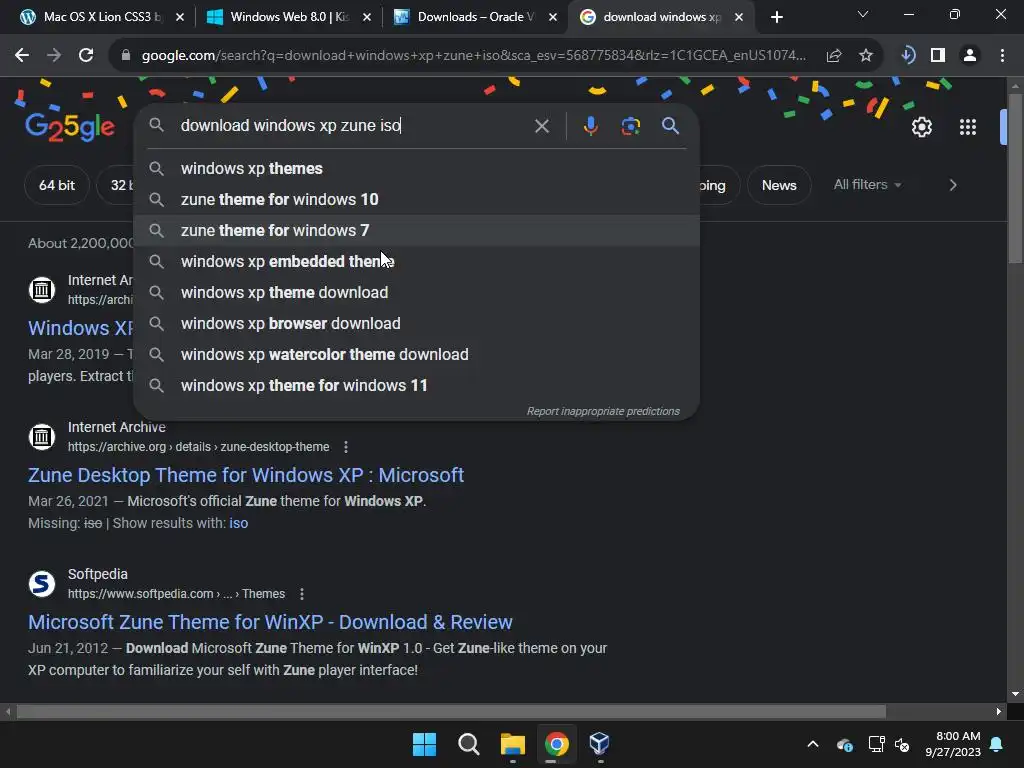Show hidden system tray icons
Image resolution: width=1024 pixels, height=768 pixels.
coord(813,744)
